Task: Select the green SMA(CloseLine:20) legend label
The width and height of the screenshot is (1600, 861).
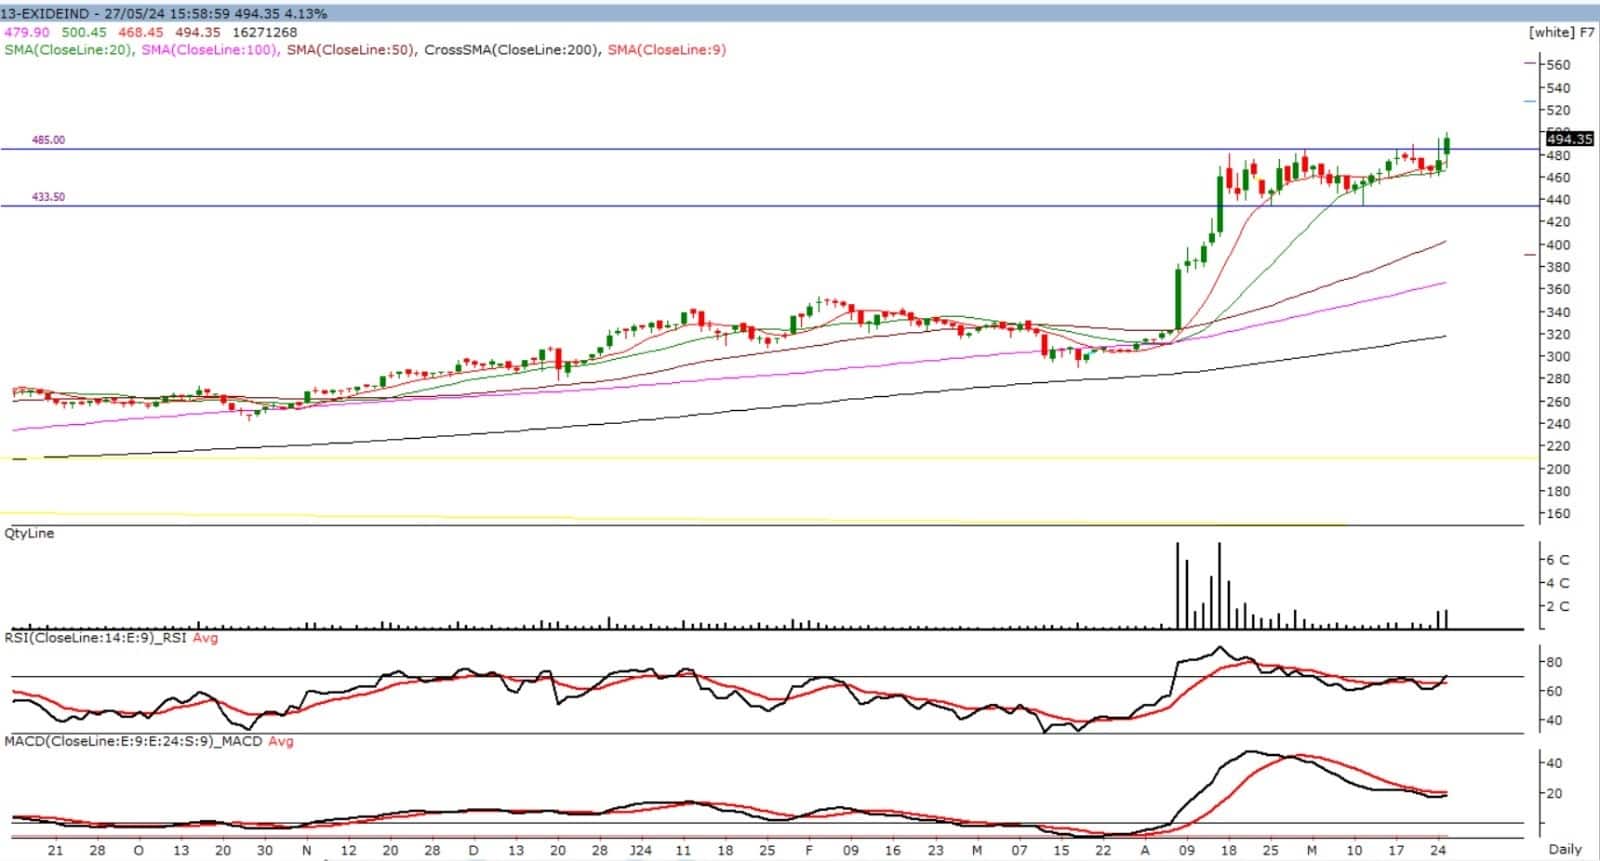Action: click(68, 49)
